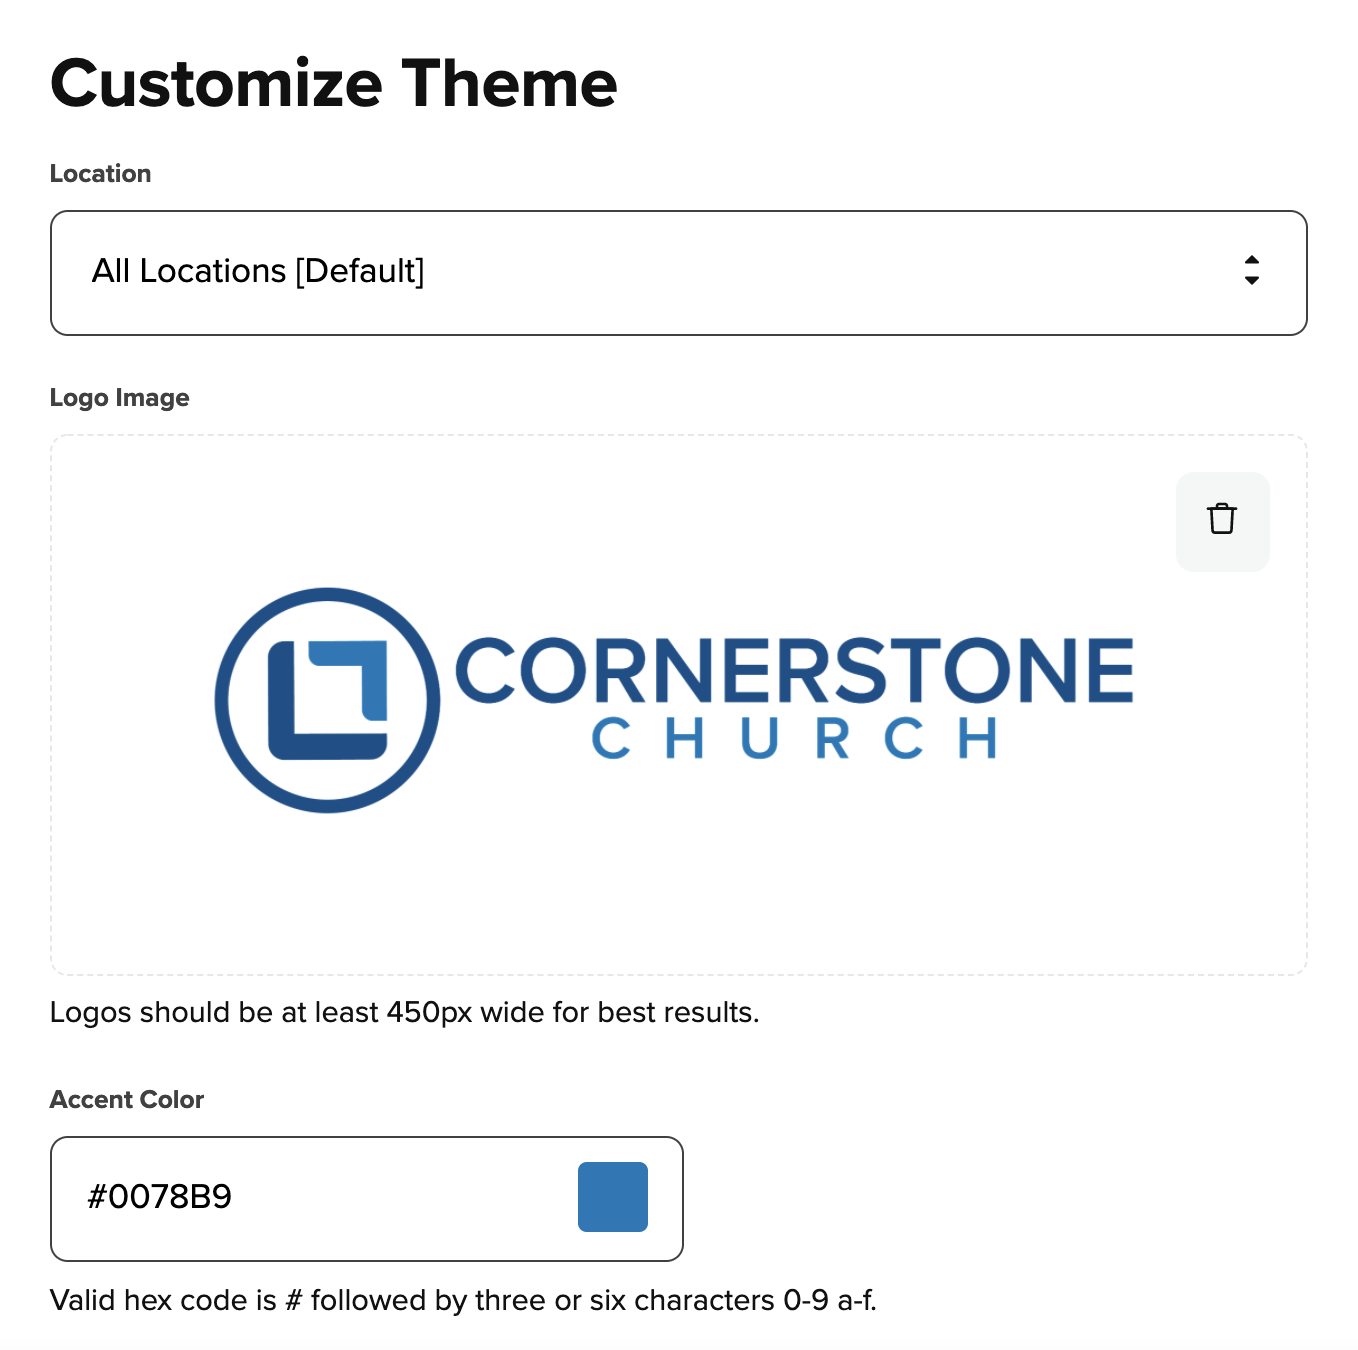Image resolution: width=1358 pixels, height=1350 pixels.
Task: Click the inner square mark of the logo
Action: pos(330,700)
